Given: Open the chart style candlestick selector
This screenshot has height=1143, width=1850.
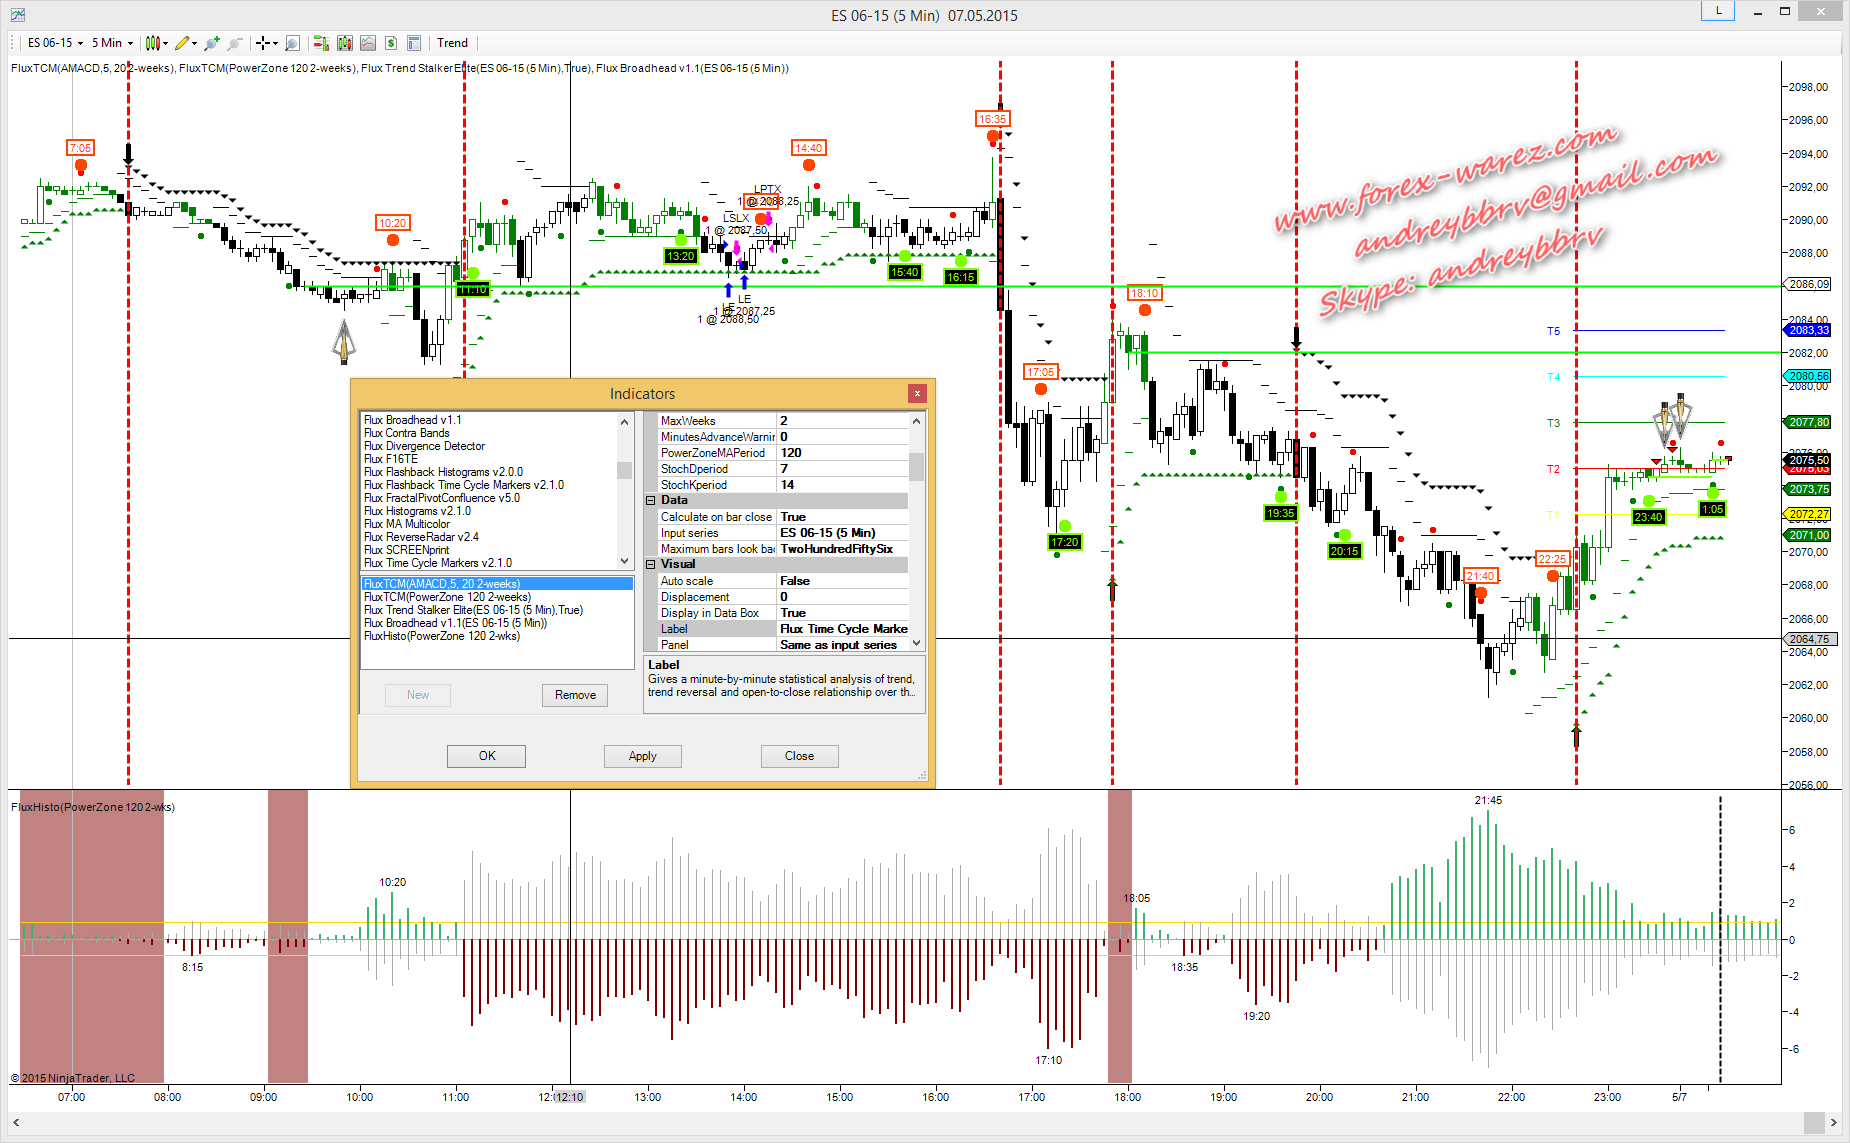Looking at the screenshot, I should pyautogui.click(x=155, y=43).
